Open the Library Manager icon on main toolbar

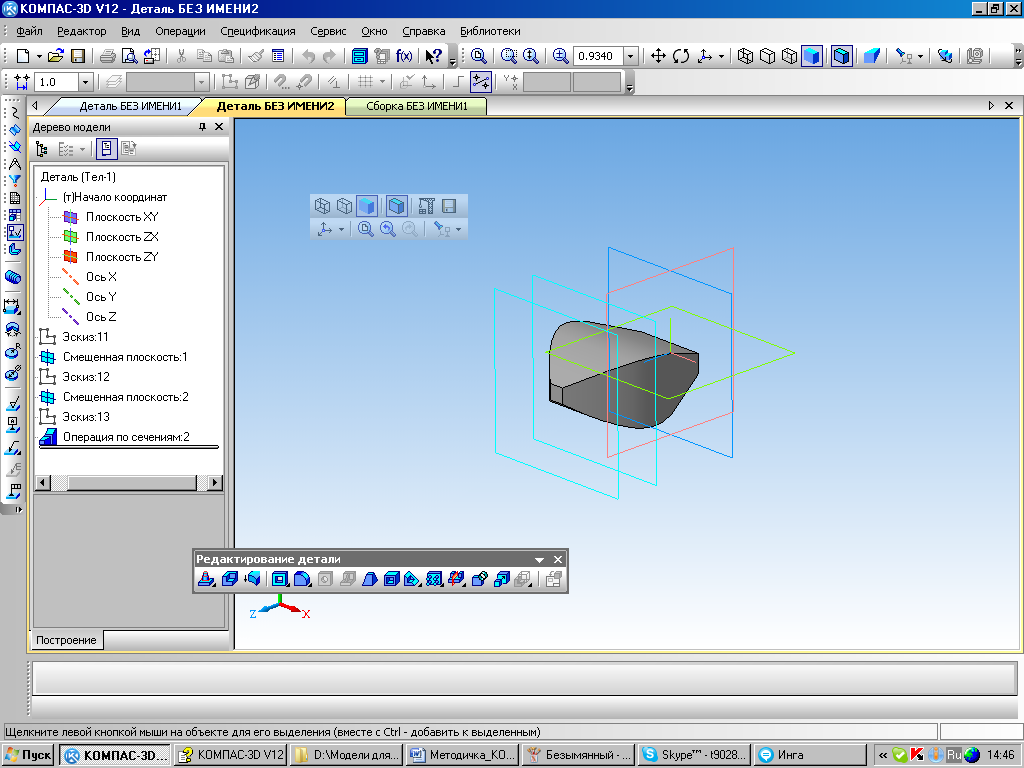pos(359,56)
